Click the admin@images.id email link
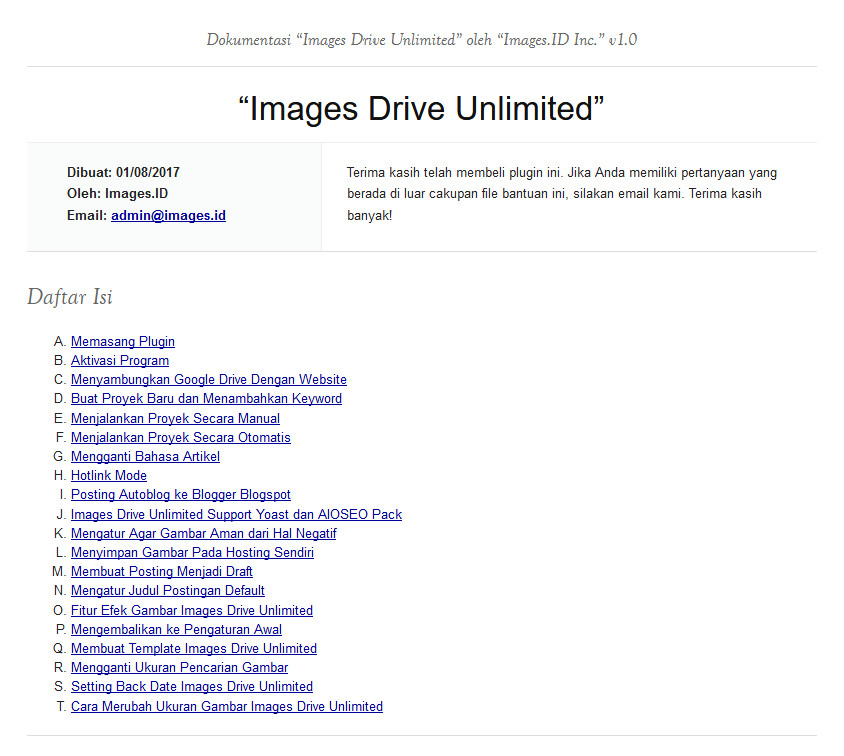The image size is (844, 756). click(x=168, y=216)
